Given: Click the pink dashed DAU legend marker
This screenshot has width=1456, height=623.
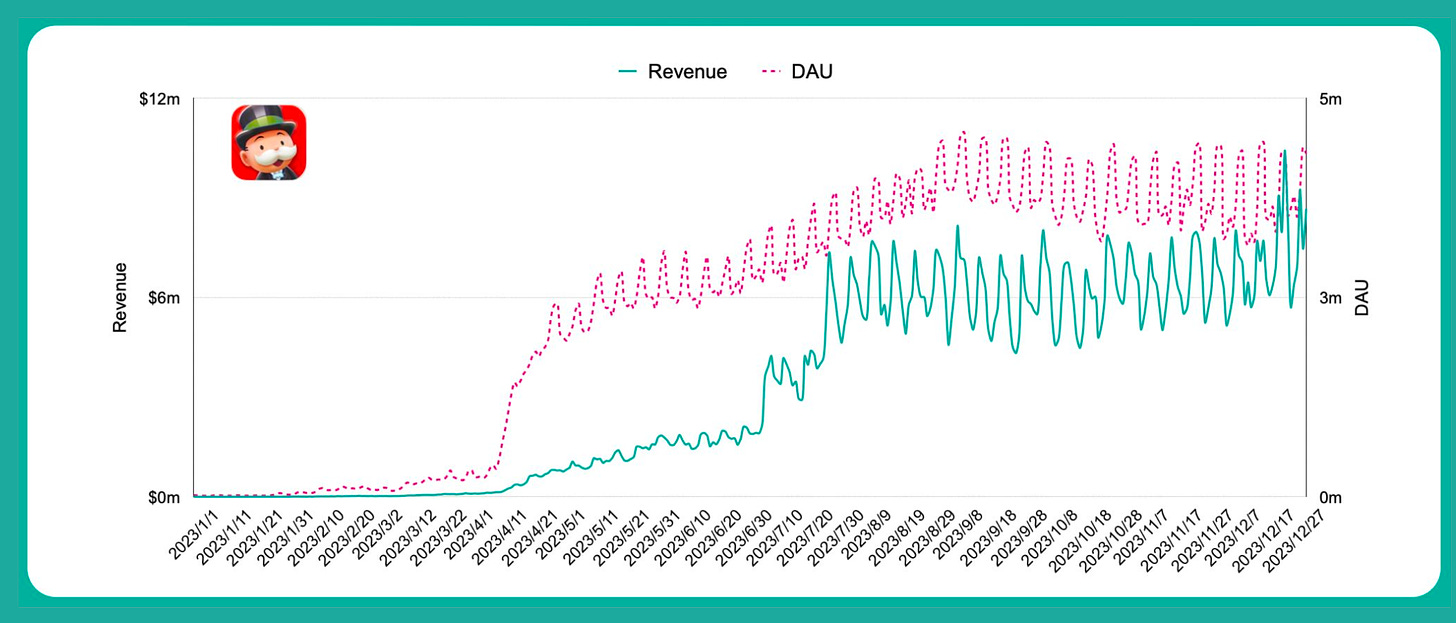Looking at the screenshot, I should (775, 72).
